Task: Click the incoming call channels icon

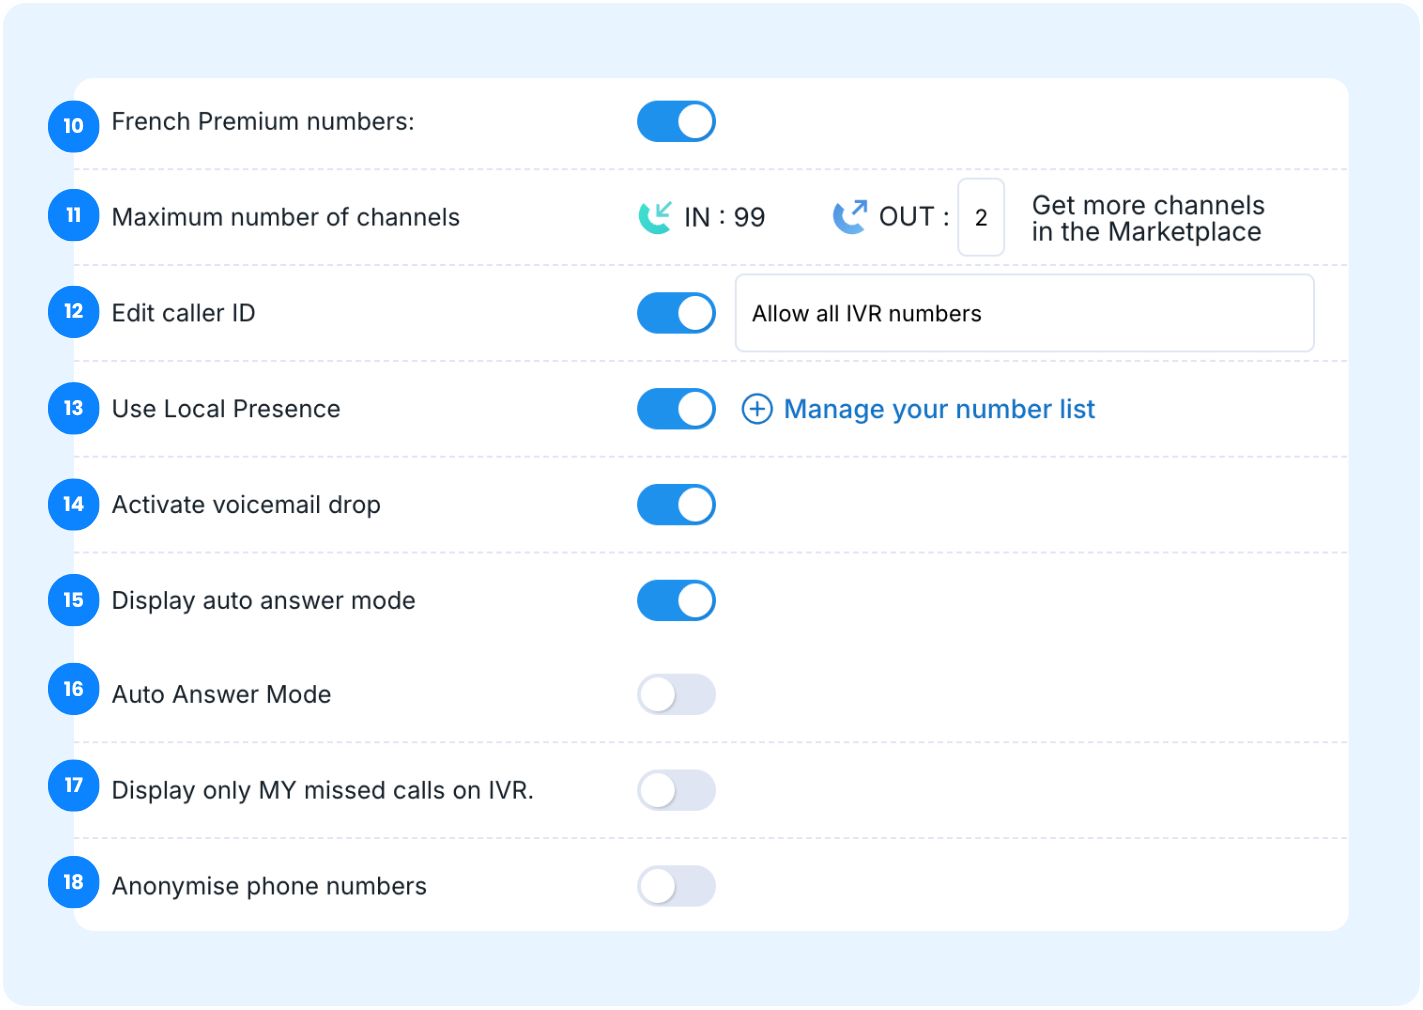Action: click(x=655, y=217)
